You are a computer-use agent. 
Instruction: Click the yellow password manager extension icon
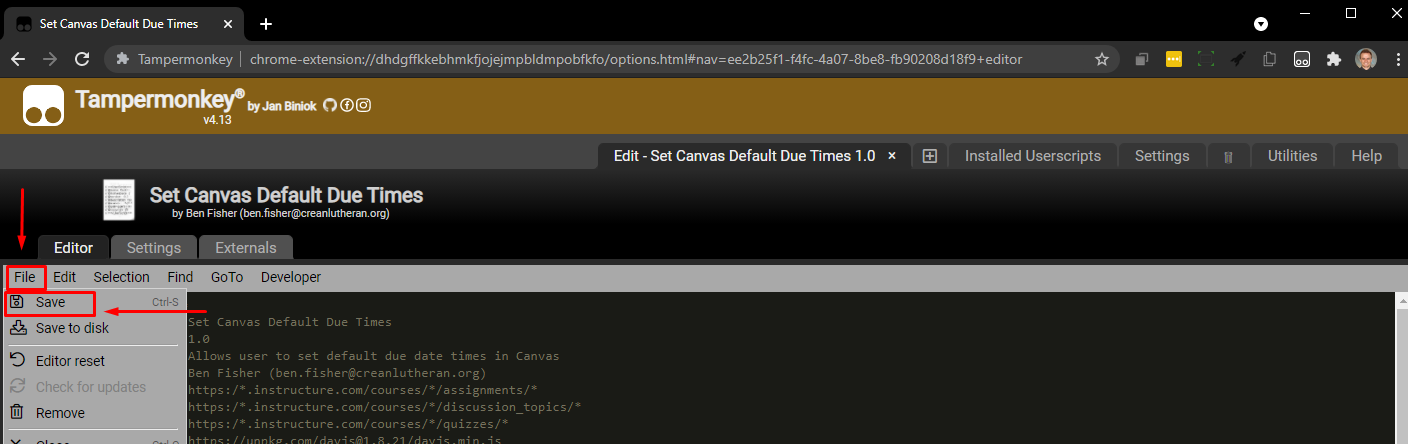1174,59
